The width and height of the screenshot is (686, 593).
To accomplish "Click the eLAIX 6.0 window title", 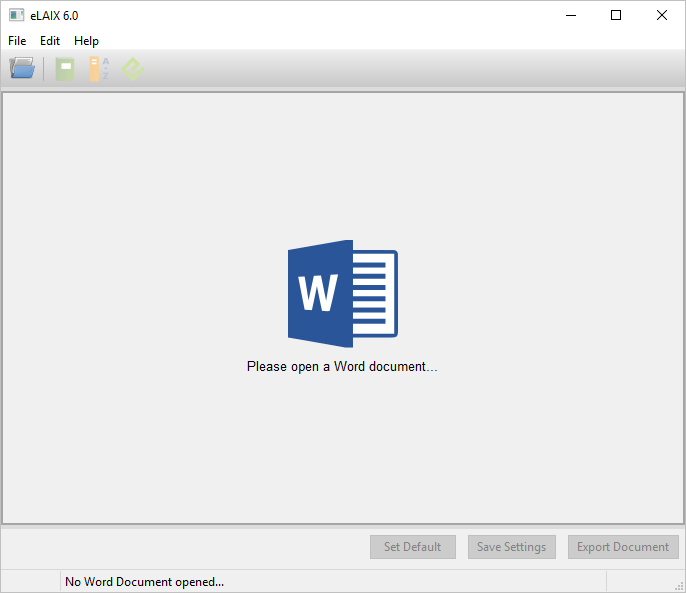I will [54, 15].
